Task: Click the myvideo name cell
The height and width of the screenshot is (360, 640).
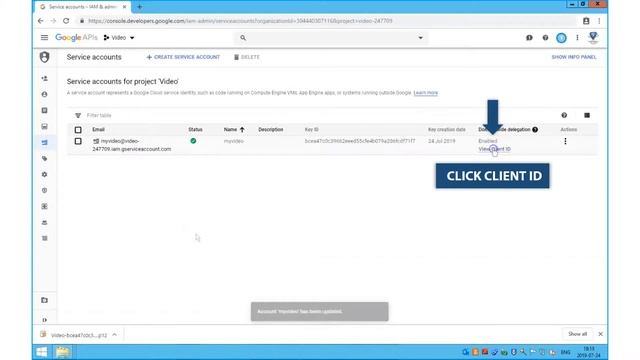Action: pyautogui.click(x=233, y=141)
